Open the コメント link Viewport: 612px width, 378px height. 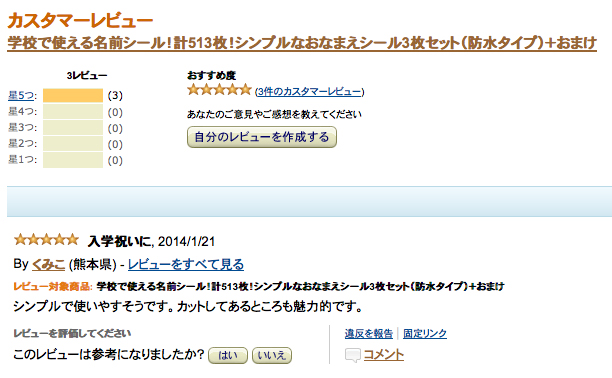[x=384, y=355]
